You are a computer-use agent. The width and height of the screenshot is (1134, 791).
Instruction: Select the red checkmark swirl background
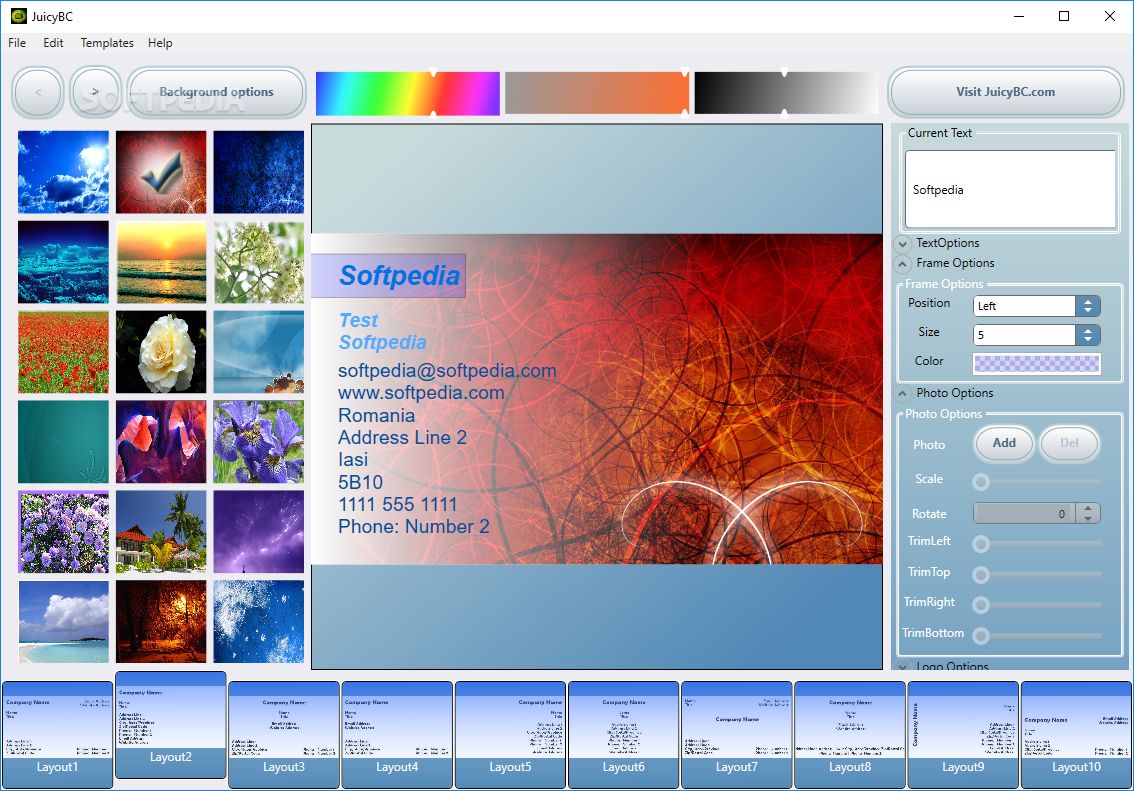161,172
